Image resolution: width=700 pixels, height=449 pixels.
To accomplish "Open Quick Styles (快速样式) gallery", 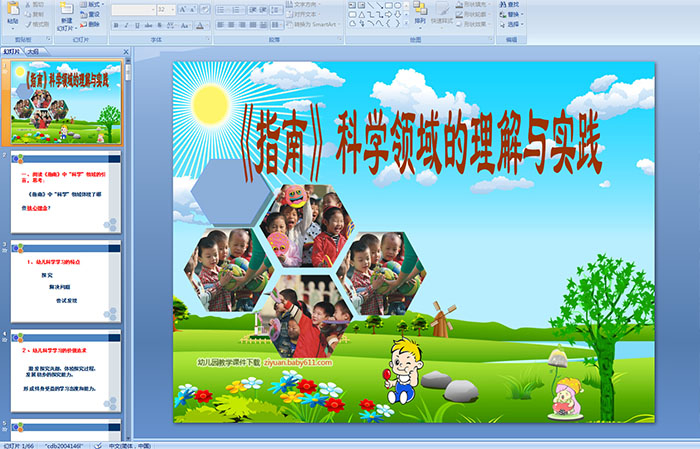I will 442,13.
